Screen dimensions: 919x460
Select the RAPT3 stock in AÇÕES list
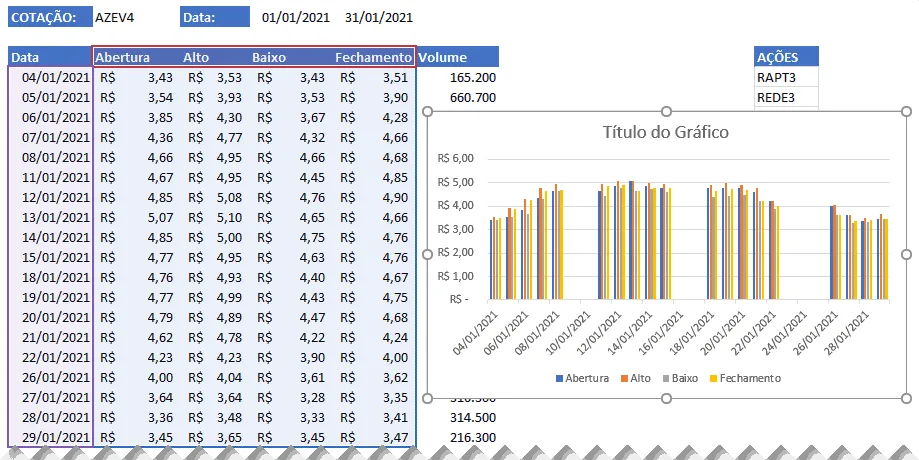pyautogui.click(x=786, y=77)
